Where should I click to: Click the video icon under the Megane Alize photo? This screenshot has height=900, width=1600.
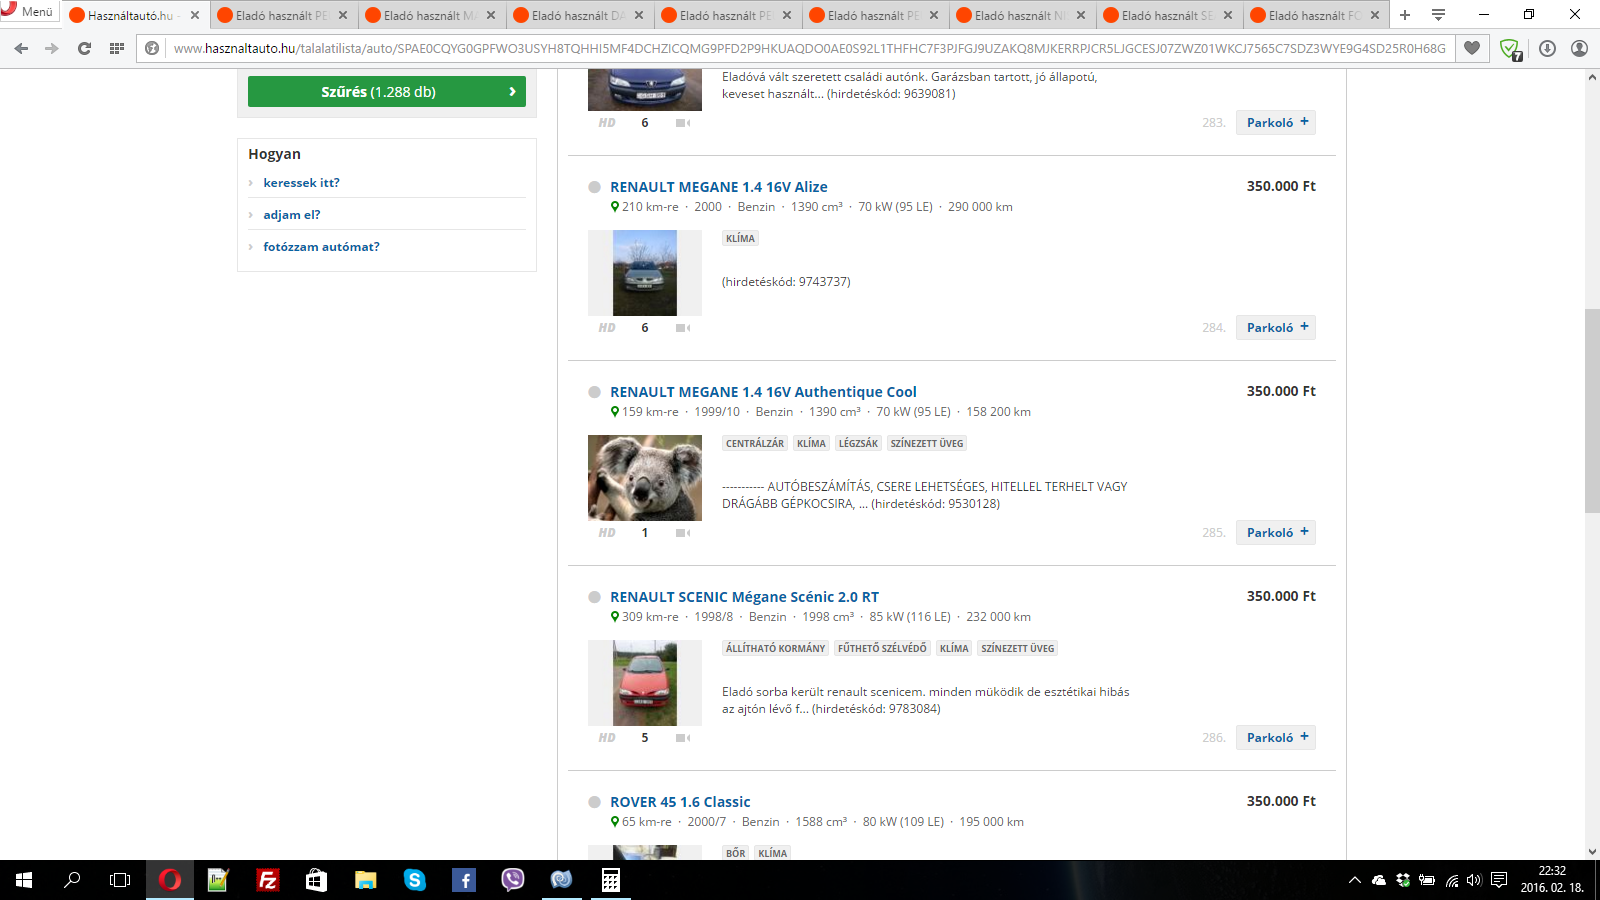pos(683,328)
